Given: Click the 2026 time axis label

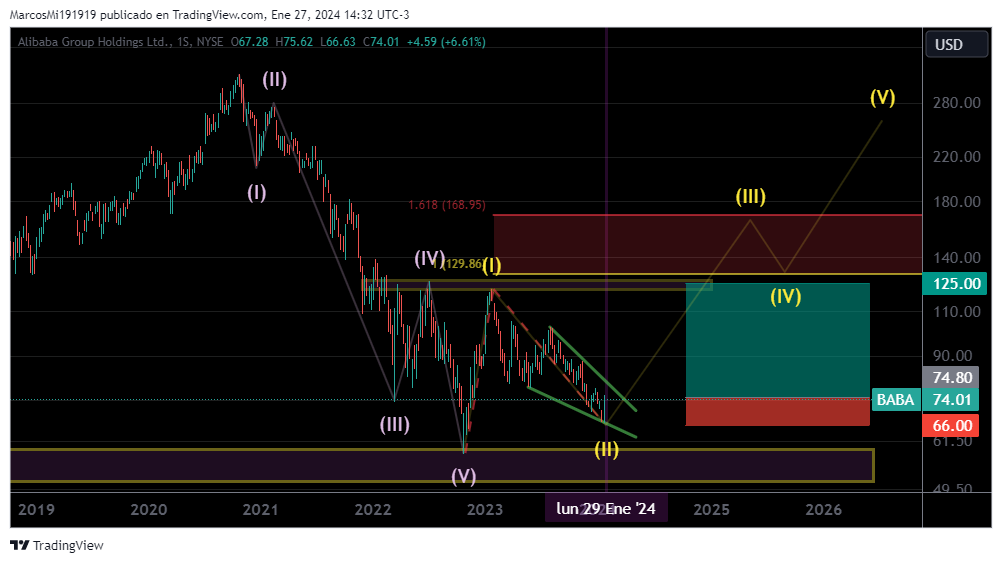Looking at the screenshot, I should (823, 509).
